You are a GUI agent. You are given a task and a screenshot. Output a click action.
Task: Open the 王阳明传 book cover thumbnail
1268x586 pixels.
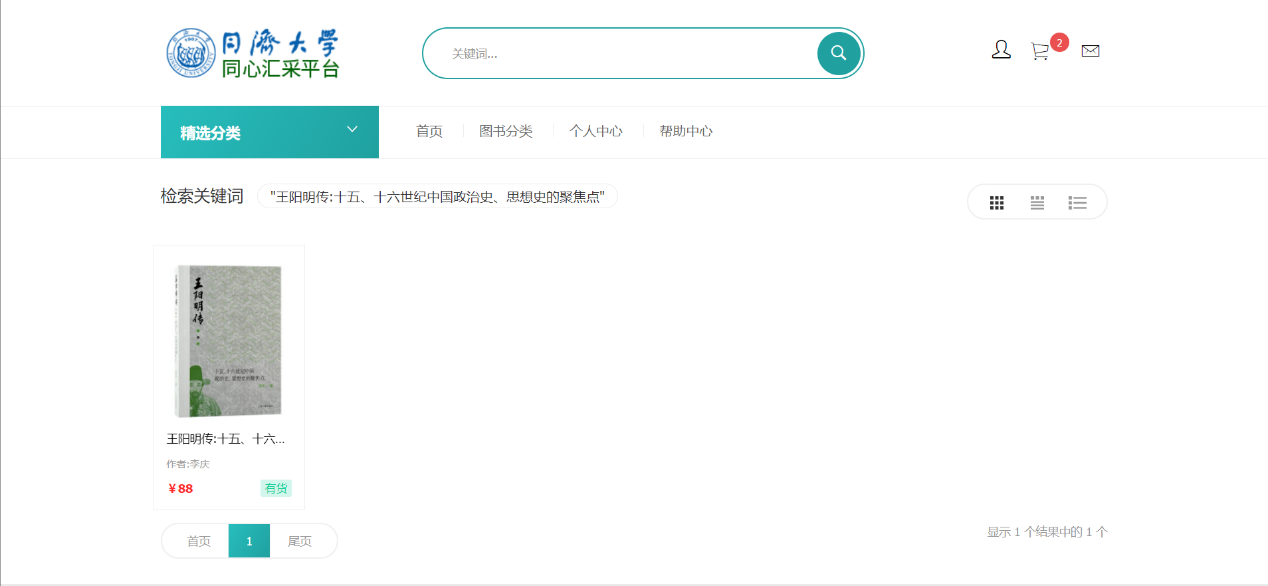click(229, 341)
